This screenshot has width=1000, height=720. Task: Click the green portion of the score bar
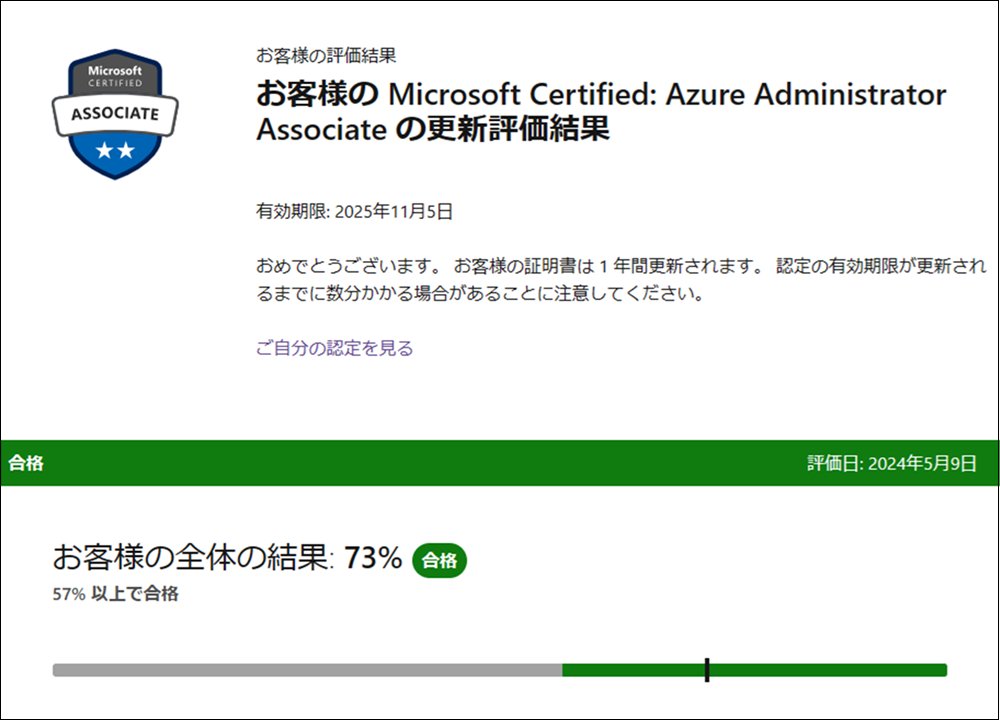(x=754, y=670)
